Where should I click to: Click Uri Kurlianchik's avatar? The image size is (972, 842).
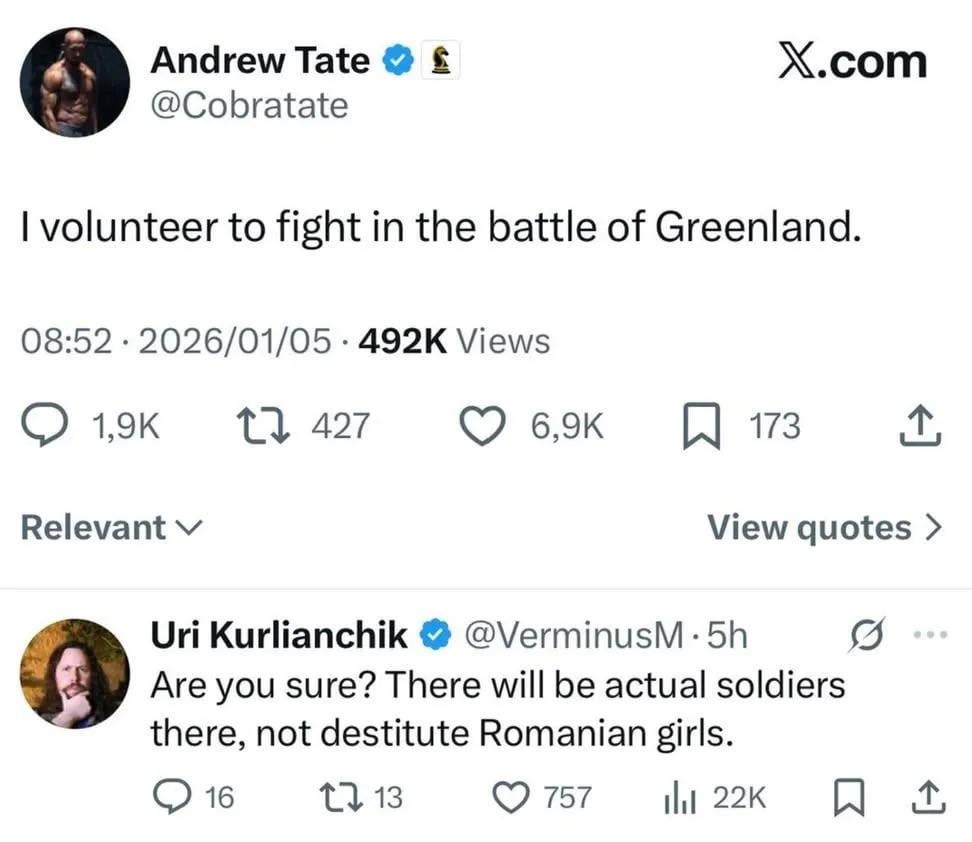[x=74, y=673]
